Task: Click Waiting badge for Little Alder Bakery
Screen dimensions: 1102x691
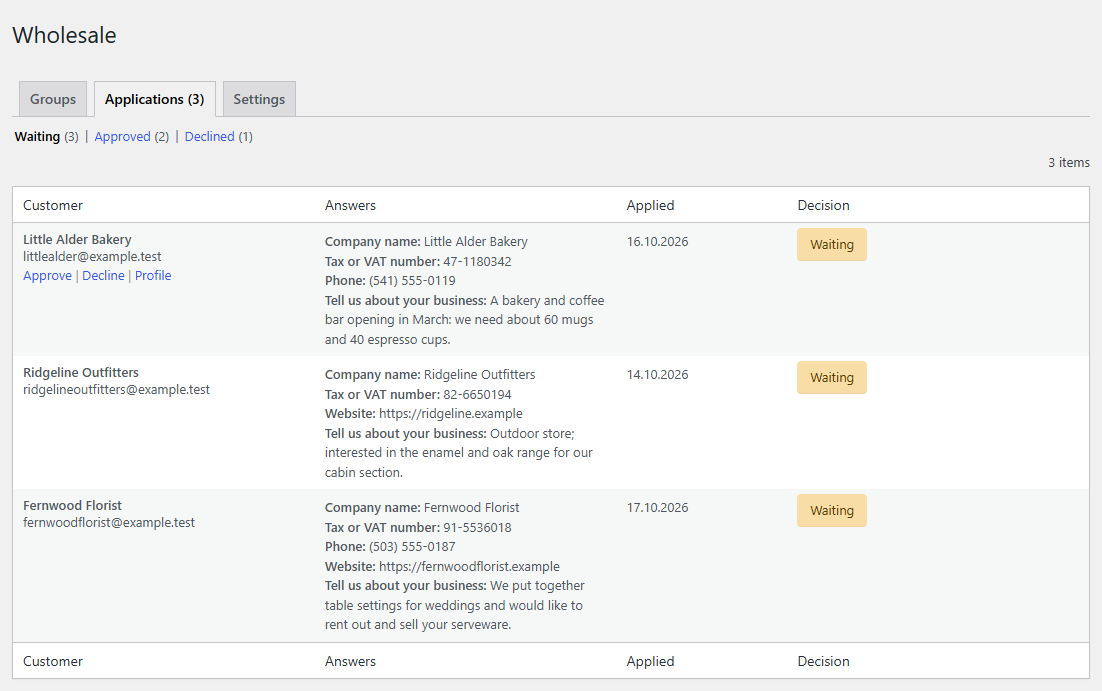Action: pyautogui.click(x=831, y=245)
